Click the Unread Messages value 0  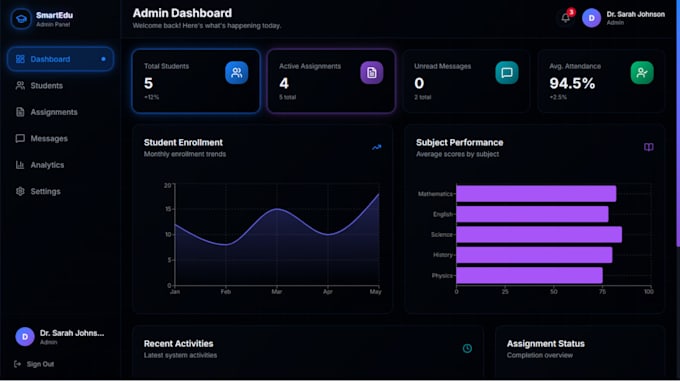point(419,83)
